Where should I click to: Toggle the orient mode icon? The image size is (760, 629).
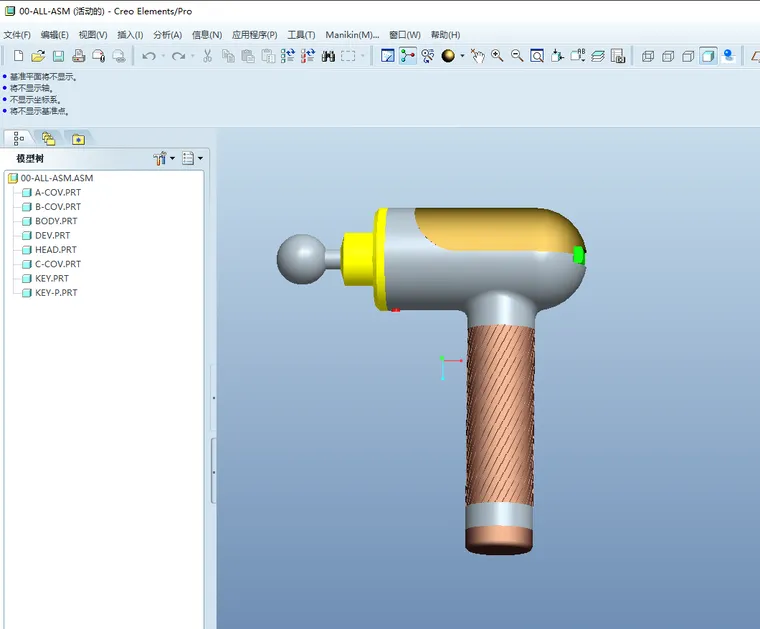coord(428,56)
